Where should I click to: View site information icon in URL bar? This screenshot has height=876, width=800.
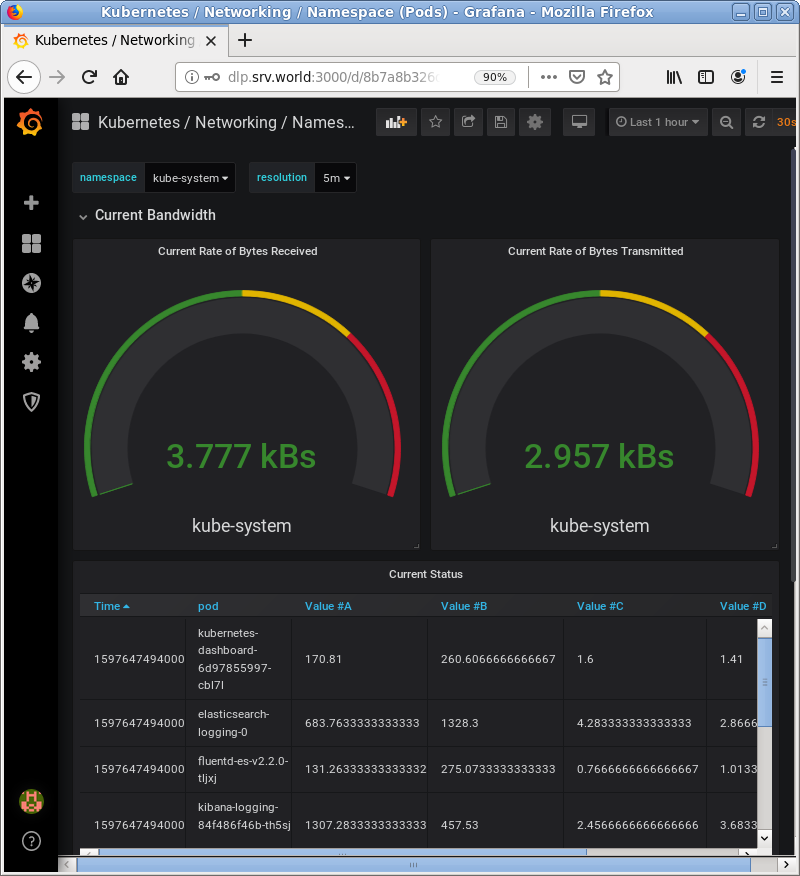click(x=192, y=77)
